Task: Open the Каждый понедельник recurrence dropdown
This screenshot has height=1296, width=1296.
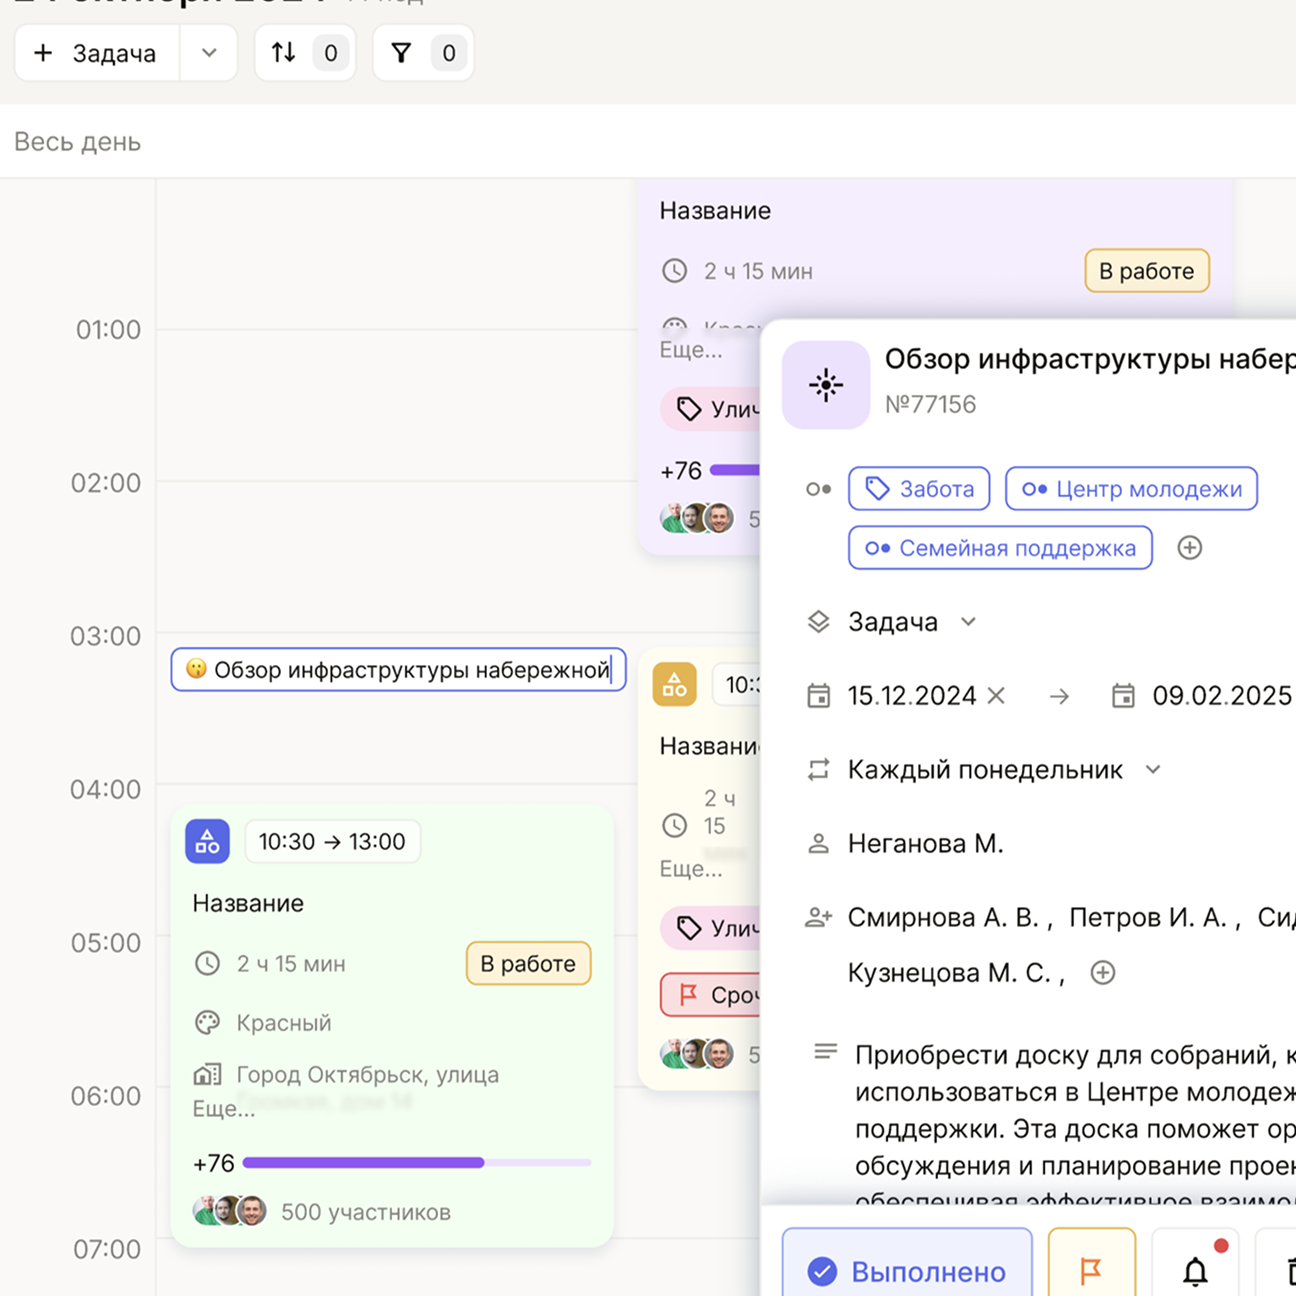Action: [x=1153, y=770]
